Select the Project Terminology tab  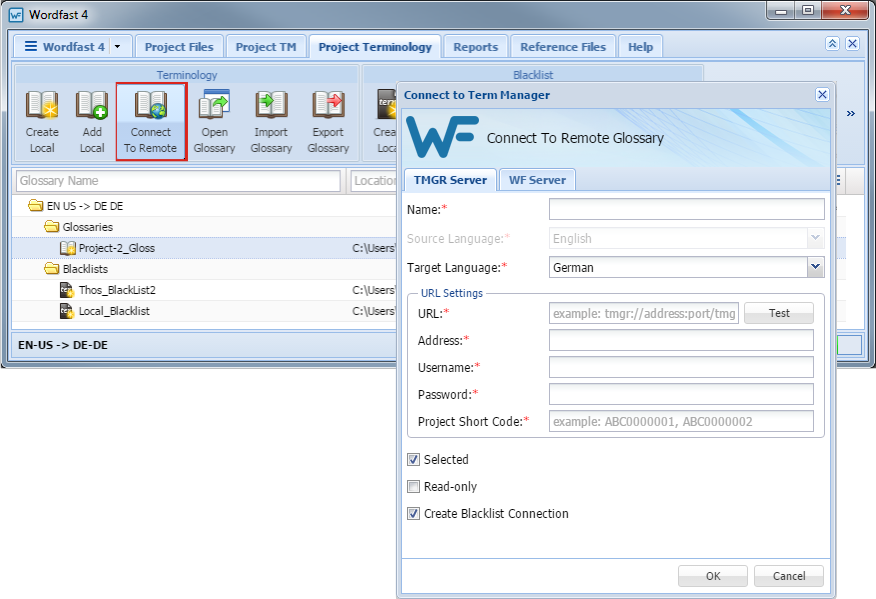(375, 47)
